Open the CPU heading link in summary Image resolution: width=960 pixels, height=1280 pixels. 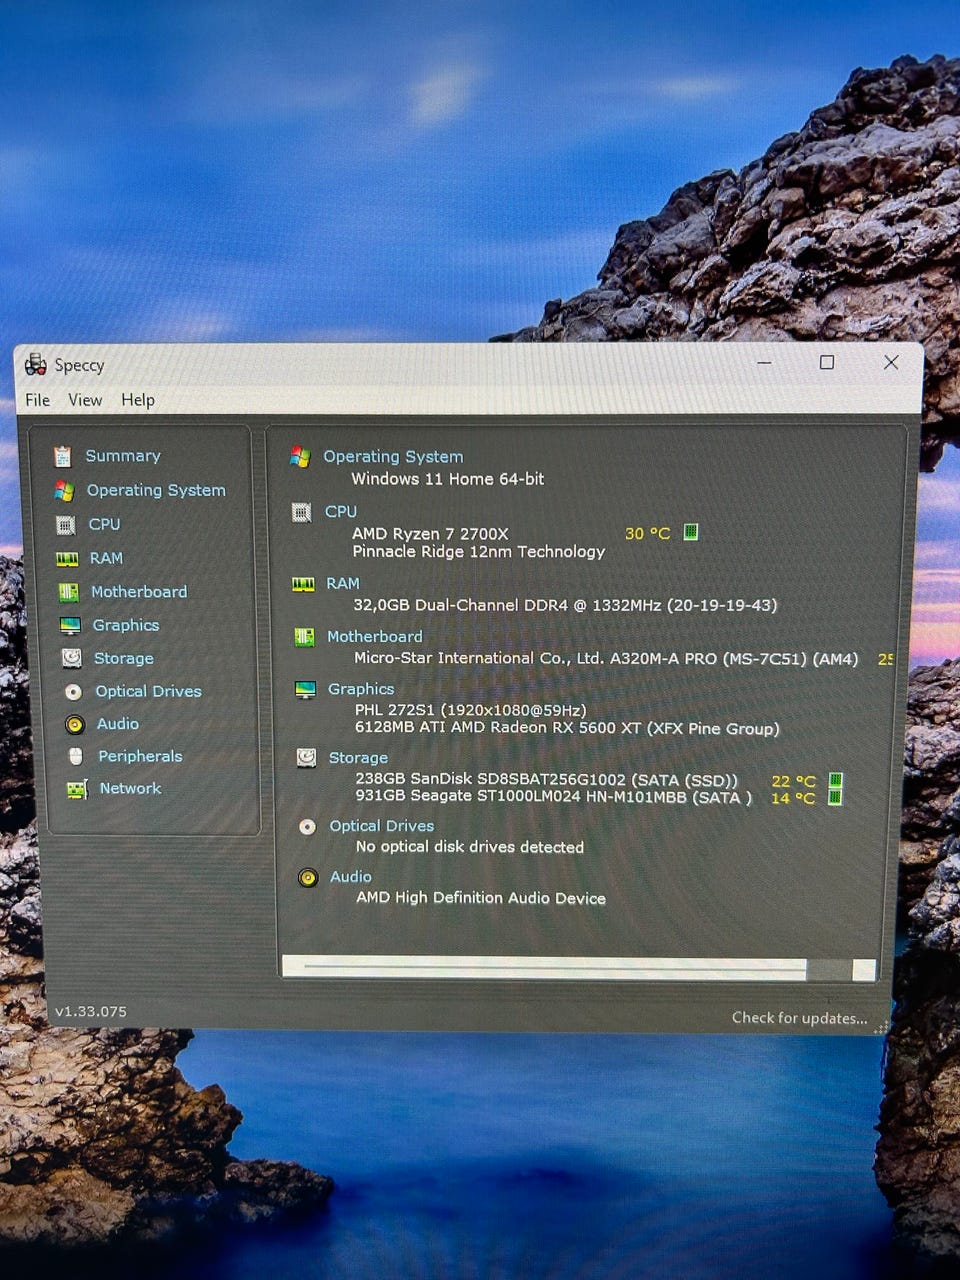pyautogui.click(x=341, y=511)
